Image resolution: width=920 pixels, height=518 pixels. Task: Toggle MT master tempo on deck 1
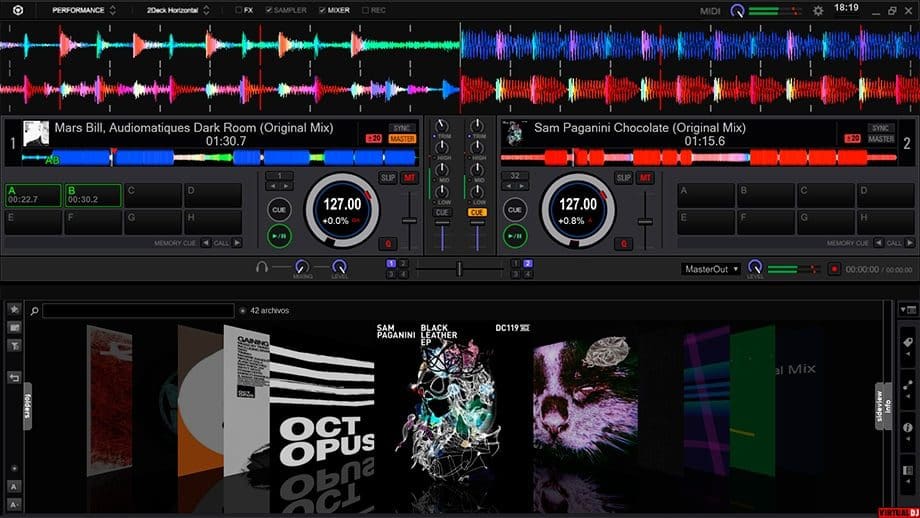pos(410,178)
